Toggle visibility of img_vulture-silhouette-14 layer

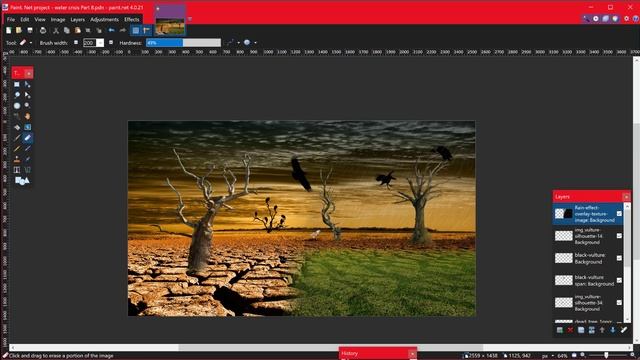pyautogui.click(x=619, y=236)
